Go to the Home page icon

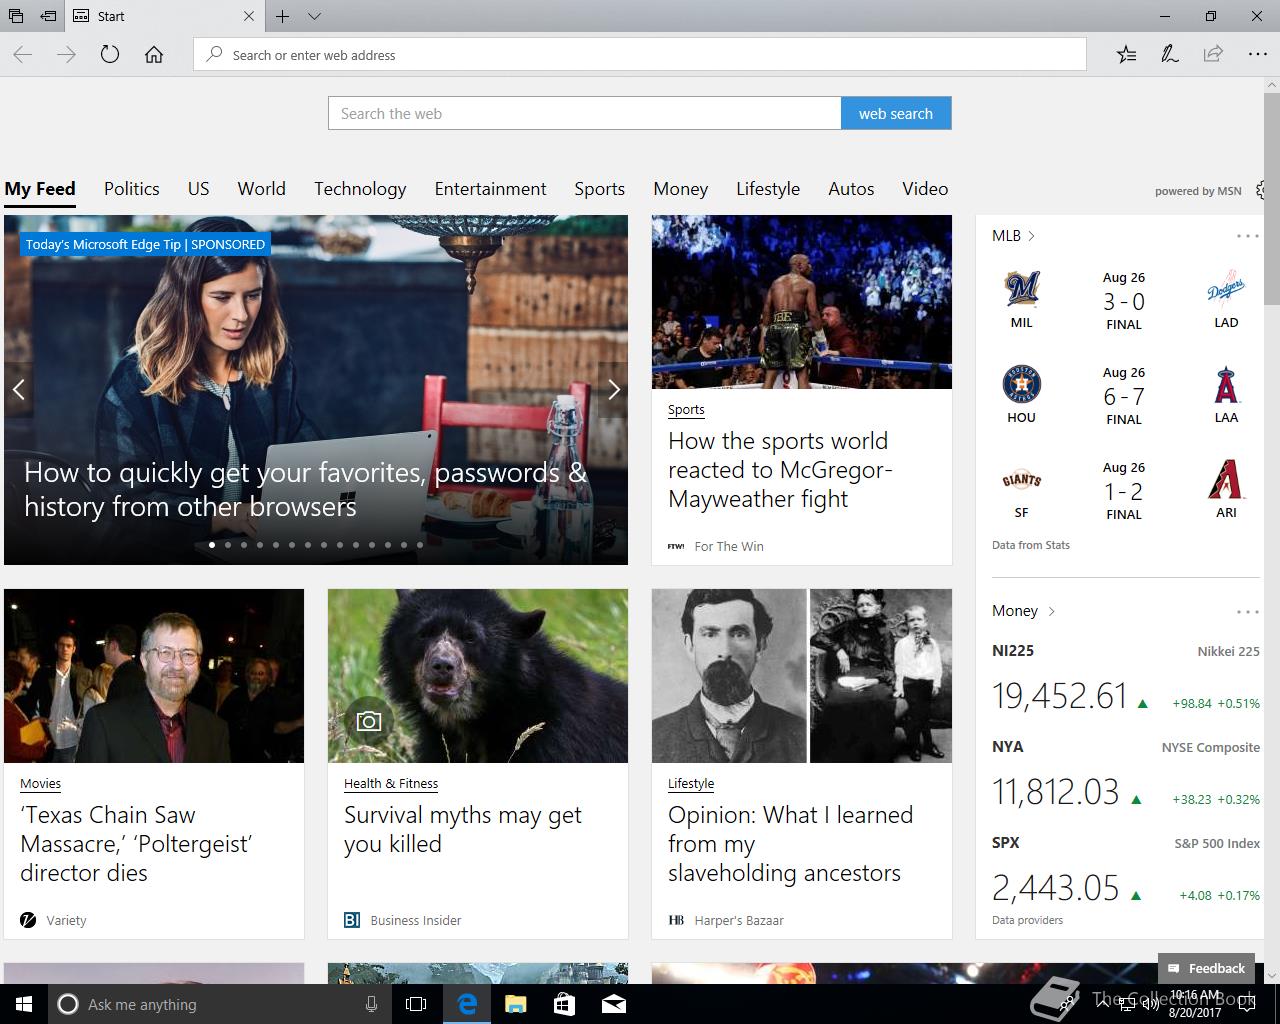tap(154, 55)
